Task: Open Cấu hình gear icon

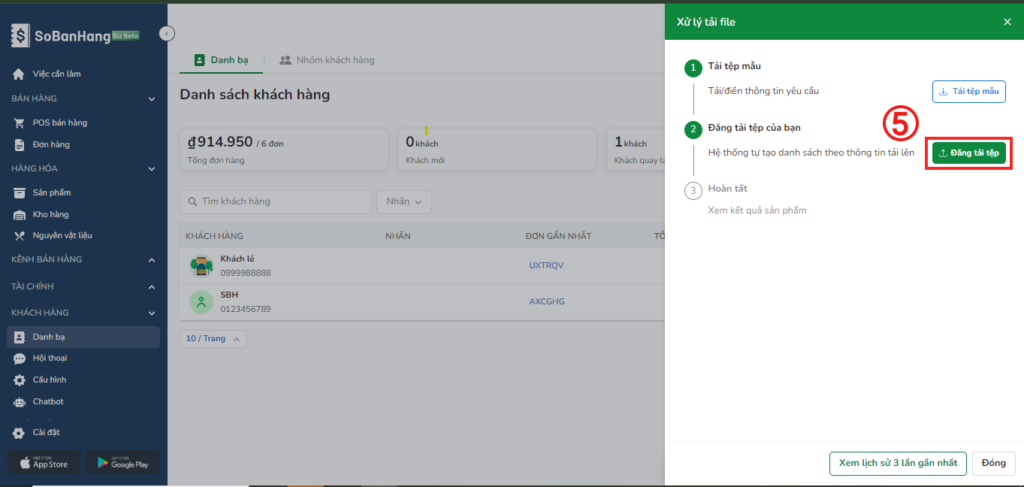Action: (x=20, y=380)
